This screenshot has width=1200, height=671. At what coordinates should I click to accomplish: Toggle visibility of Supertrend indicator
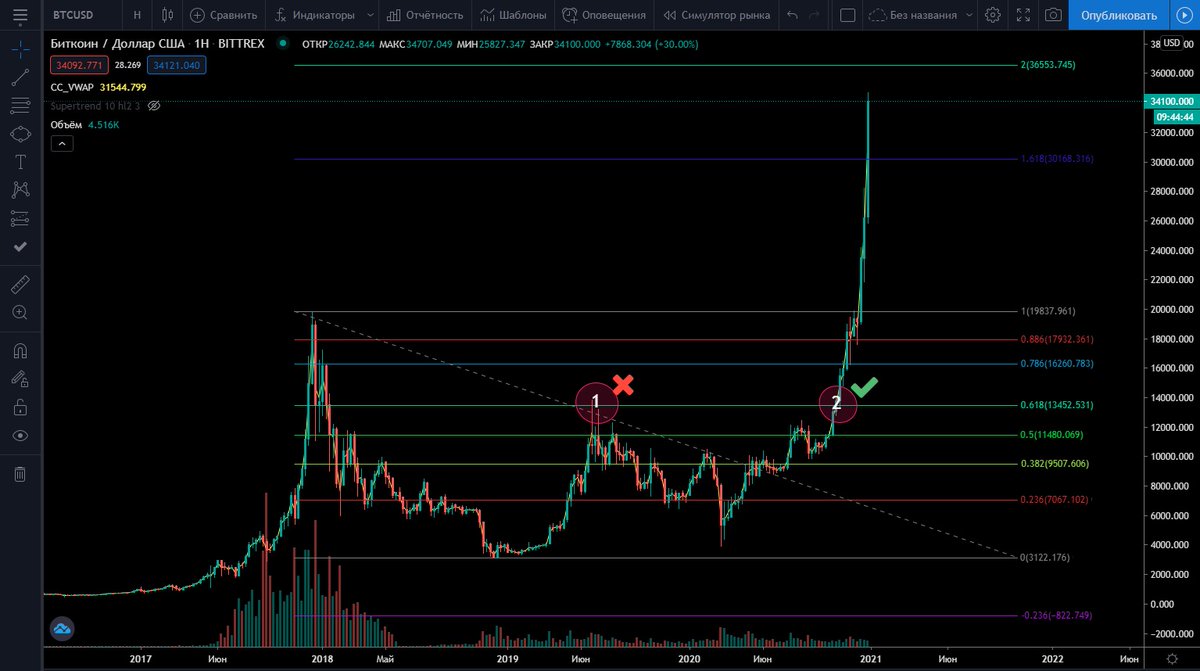[153, 105]
